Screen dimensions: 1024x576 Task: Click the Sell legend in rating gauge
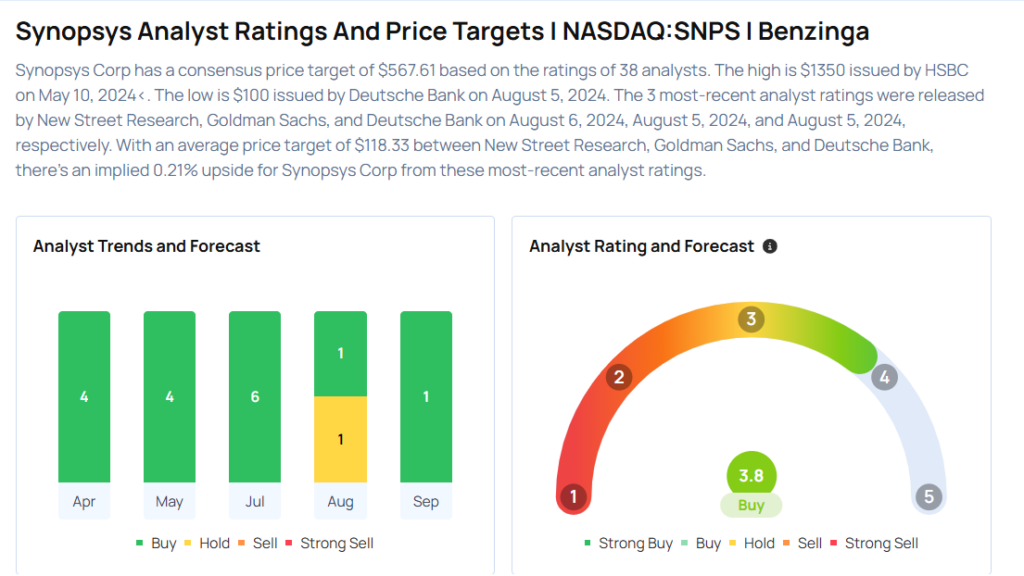point(802,543)
